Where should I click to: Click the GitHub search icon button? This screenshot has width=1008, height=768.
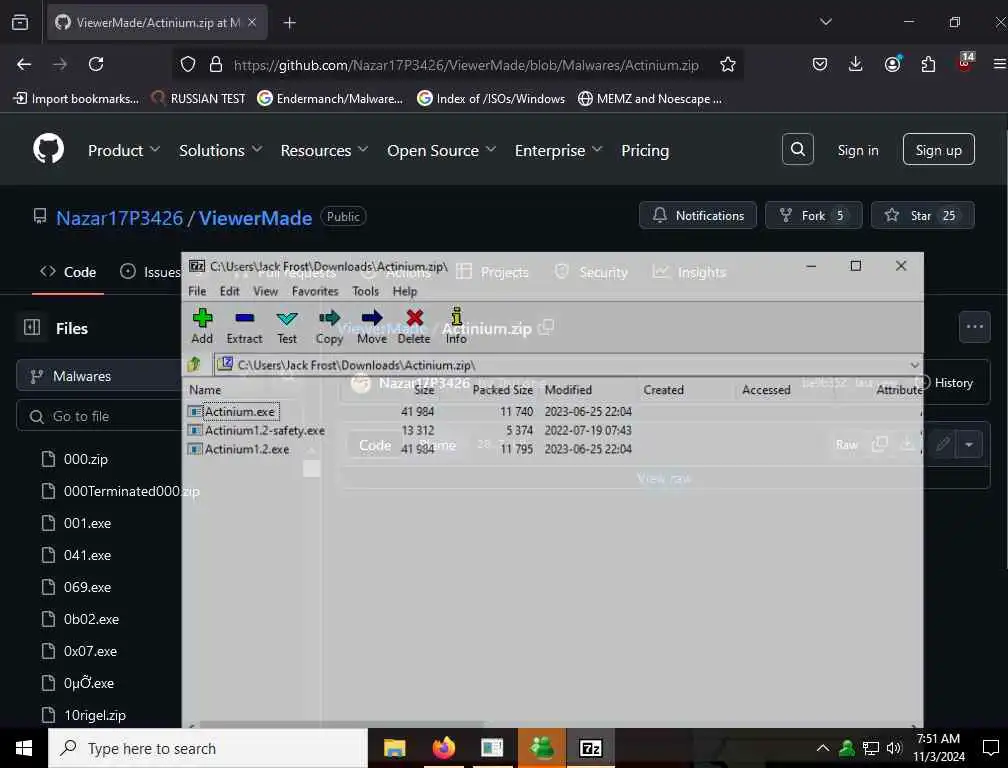click(x=798, y=150)
